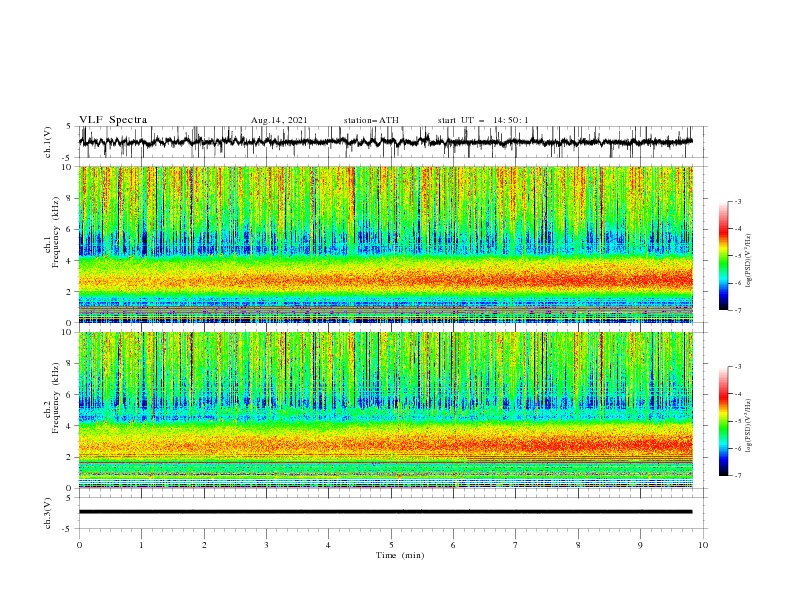Click the "-3" label on ch.2 colorbar
The image size is (792, 612).
(x=738, y=367)
